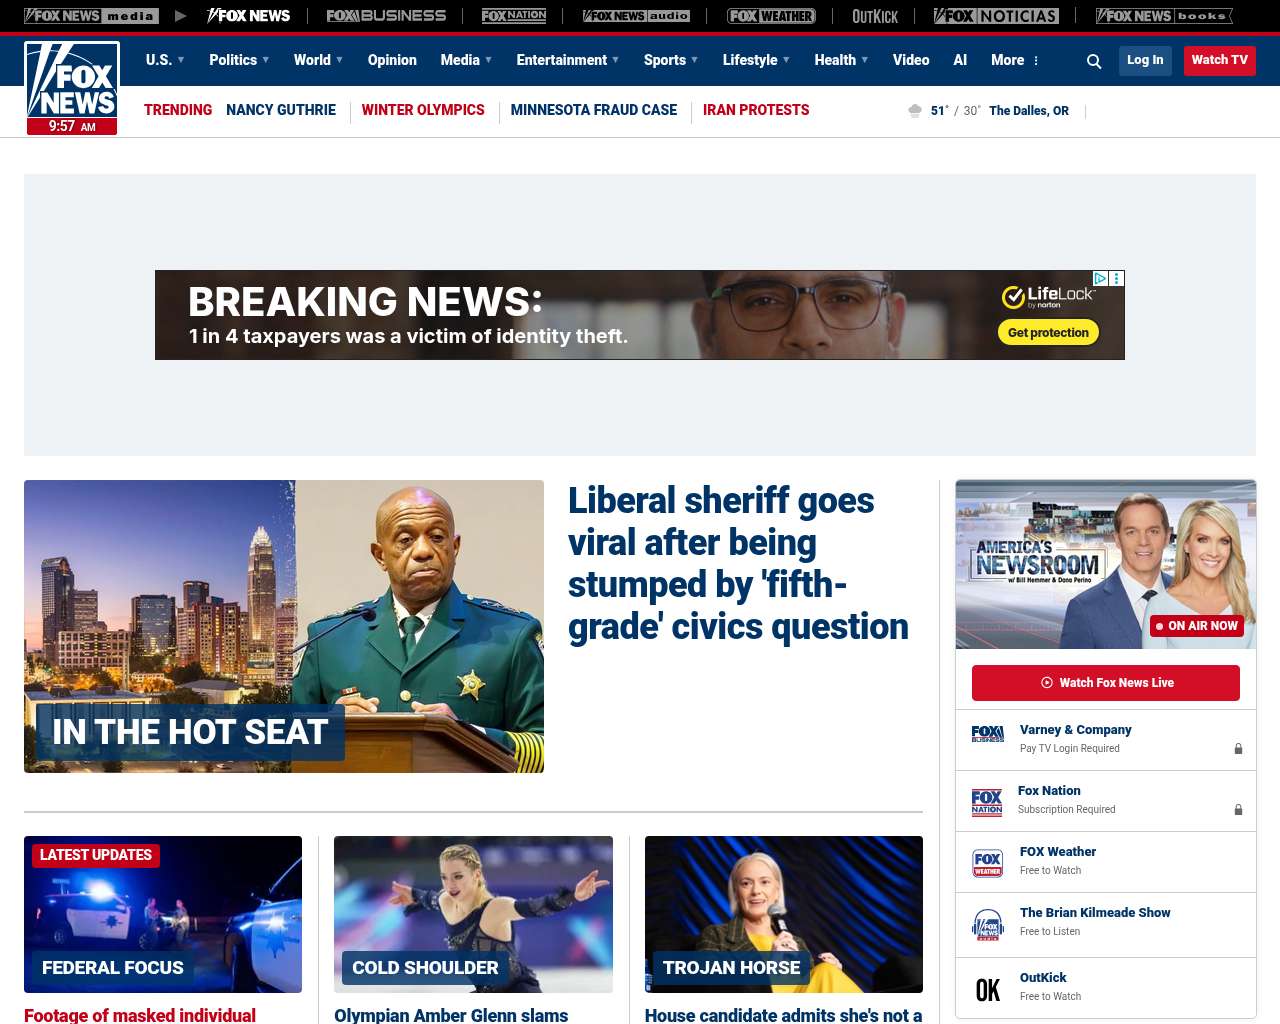
Task: Select the Opinion menu item
Action: pyautogui.click(x=392, y=60)
